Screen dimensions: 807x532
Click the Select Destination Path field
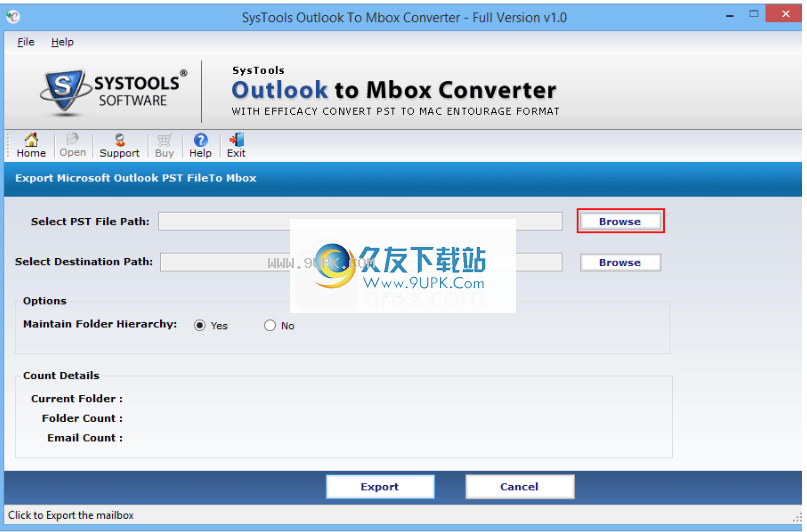[x=361, y=262]
